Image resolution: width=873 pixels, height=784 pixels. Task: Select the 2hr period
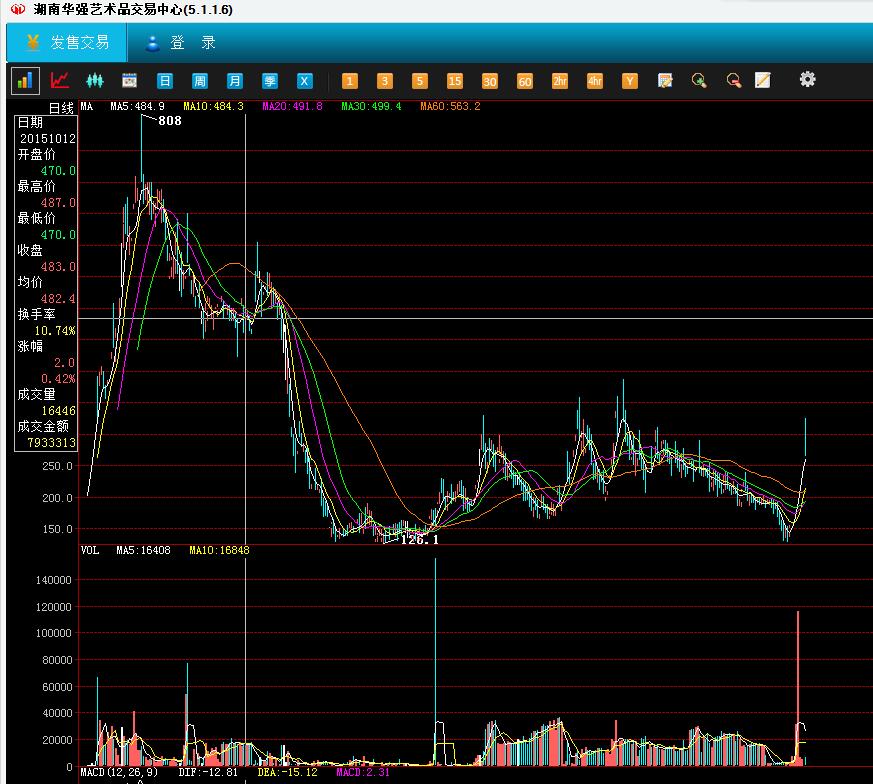click(560, 81)
